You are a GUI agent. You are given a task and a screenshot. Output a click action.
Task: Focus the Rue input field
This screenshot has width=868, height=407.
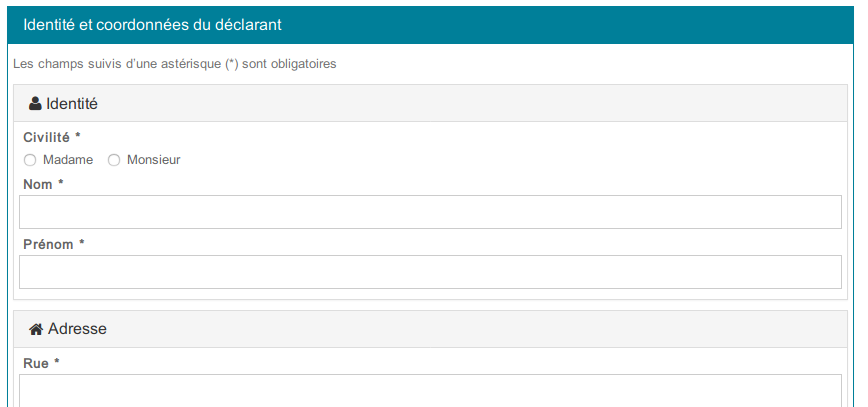(430, 390)
